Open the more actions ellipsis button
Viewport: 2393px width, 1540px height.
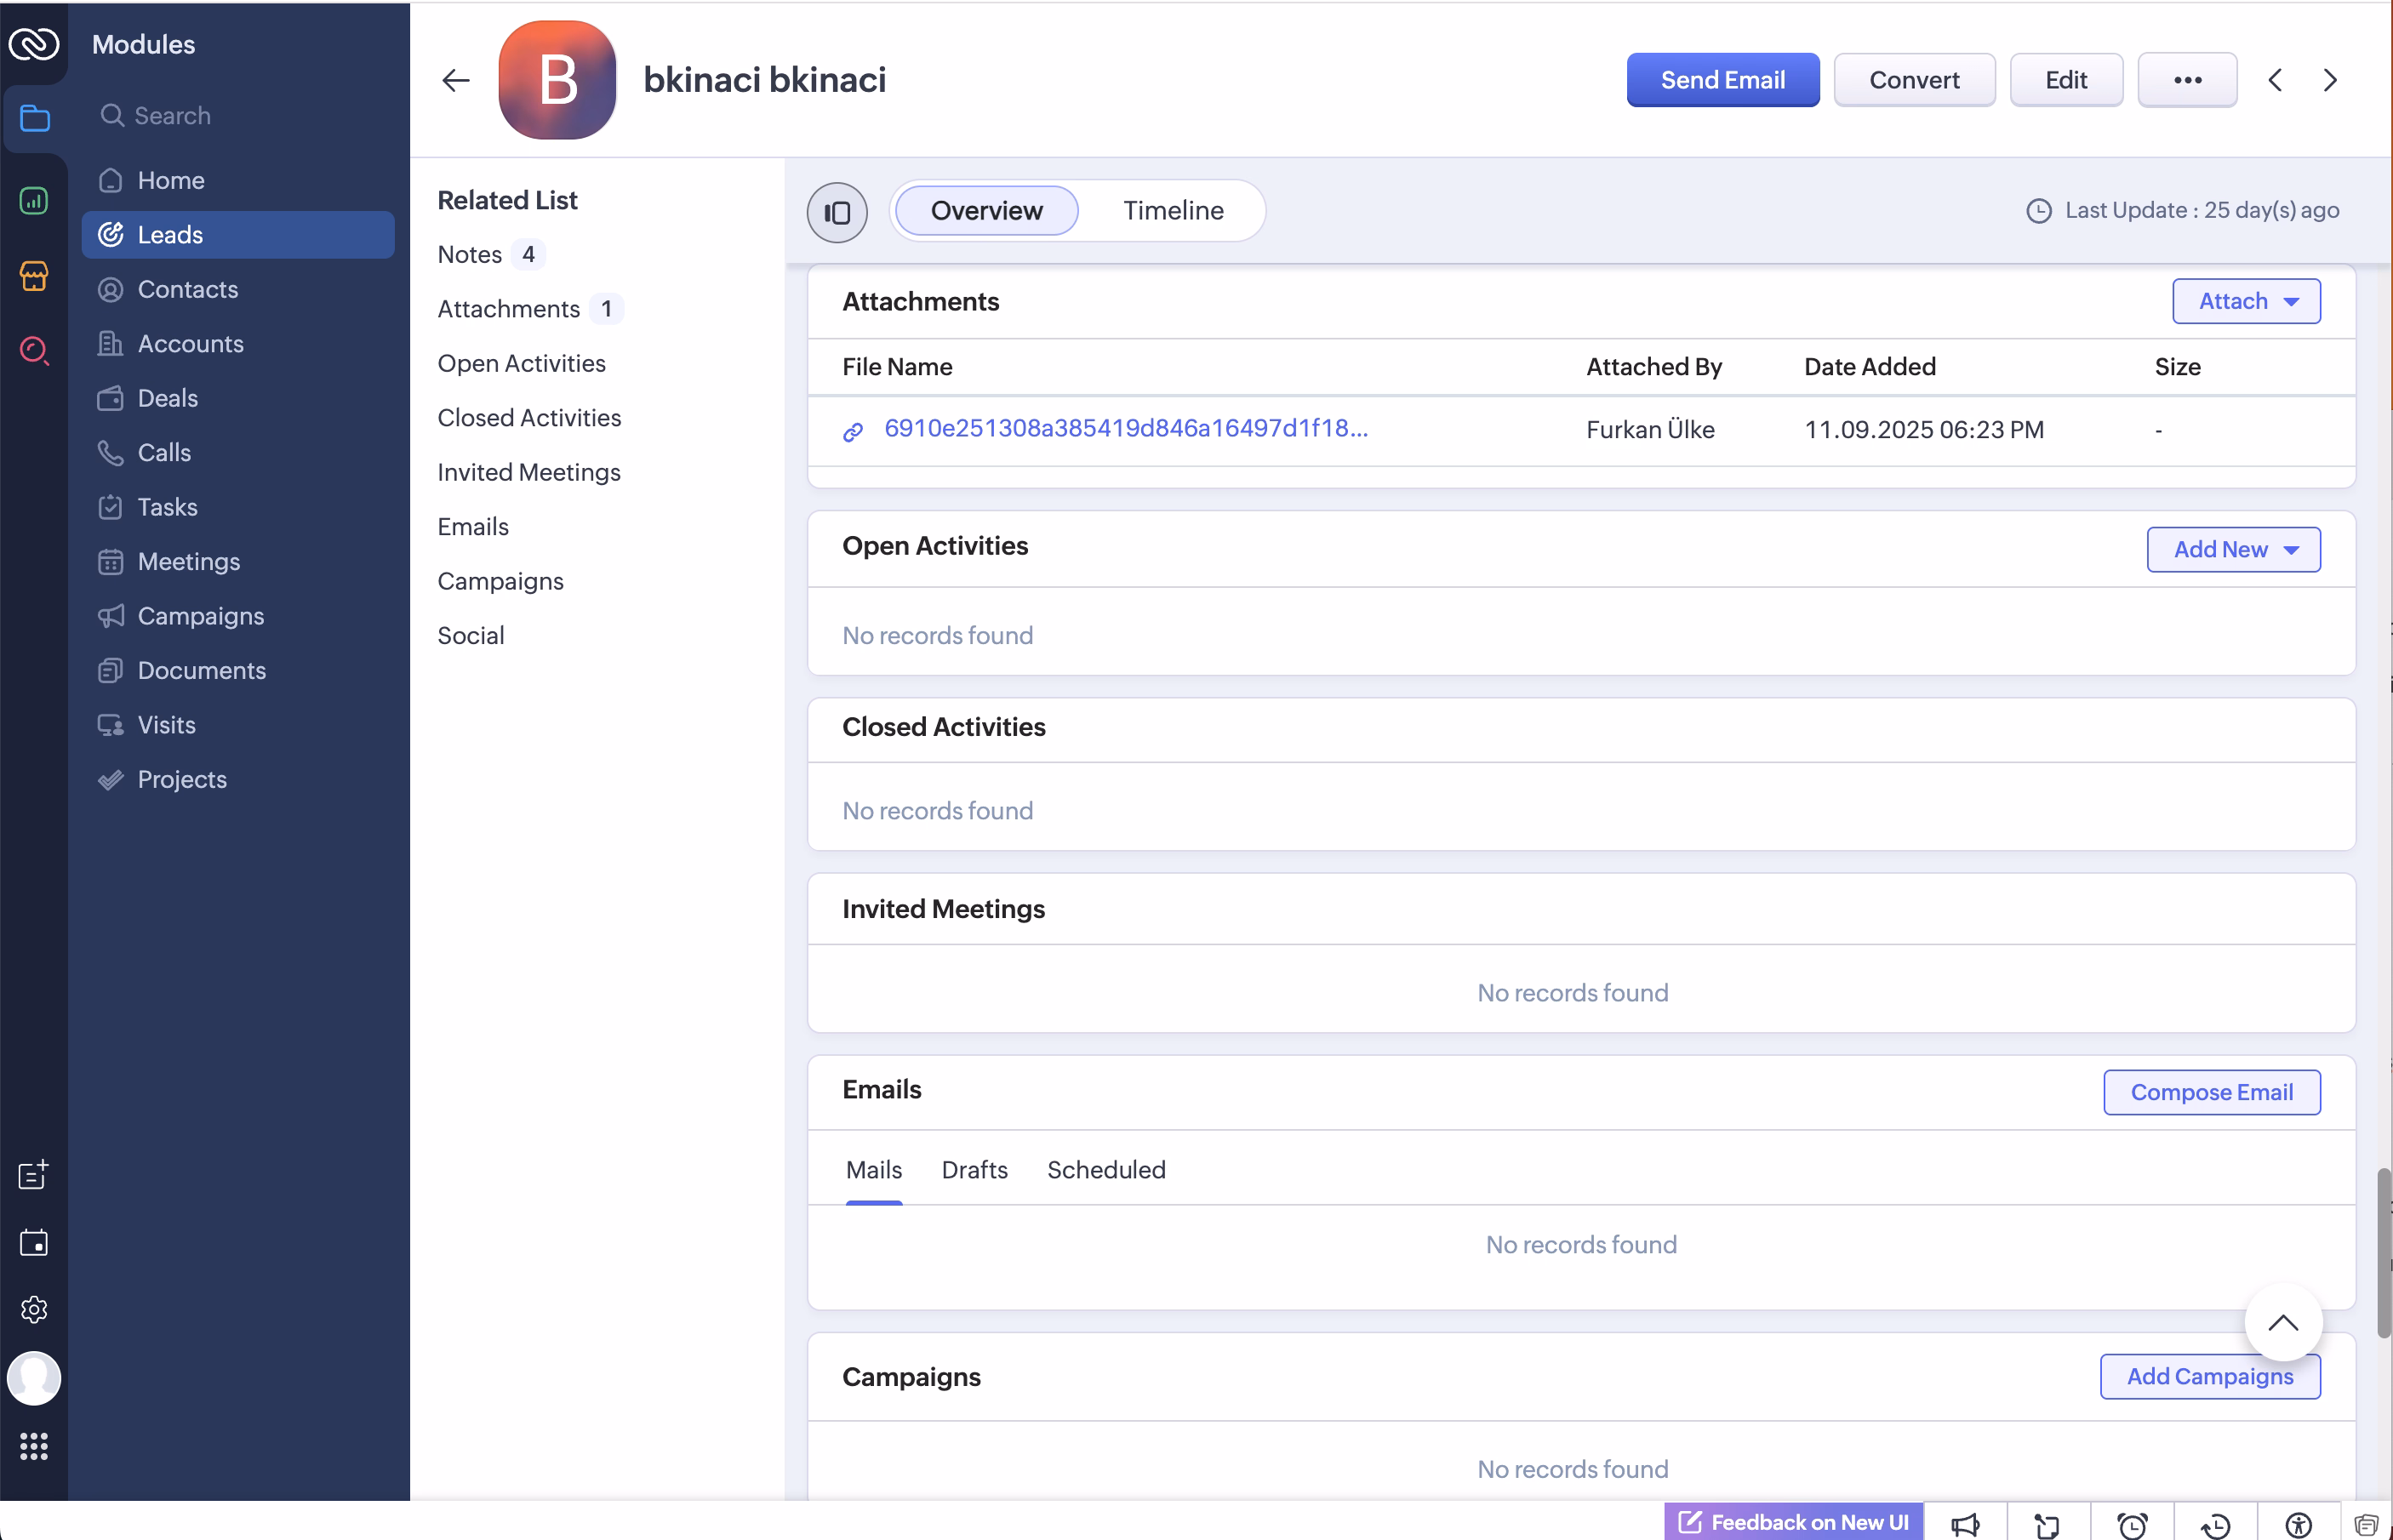[2187, 80]
